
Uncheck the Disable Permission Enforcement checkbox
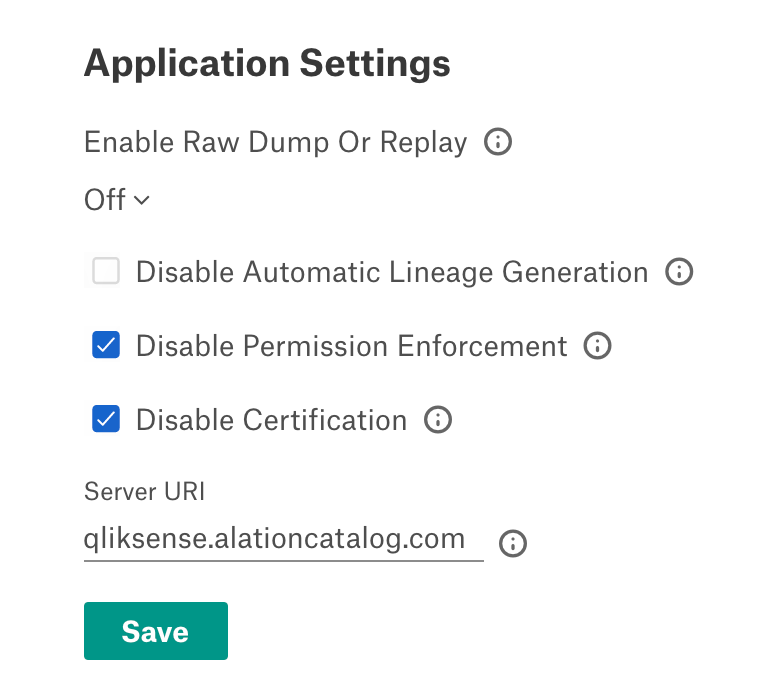106,344
